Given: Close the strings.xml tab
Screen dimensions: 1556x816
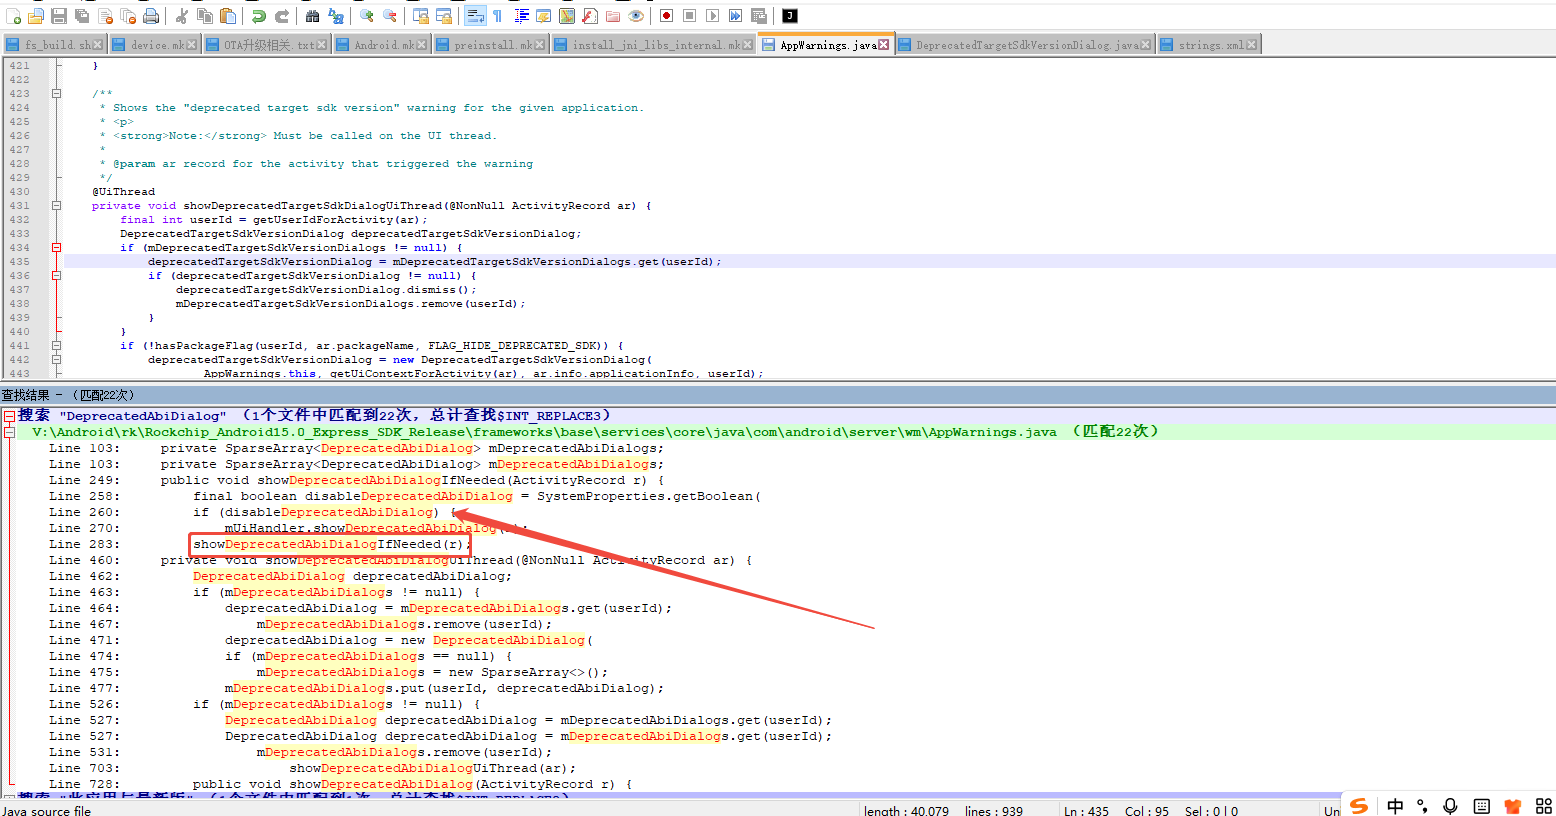Looking at the screenshot, I should pyautogui.click(x=1251, y=45).
